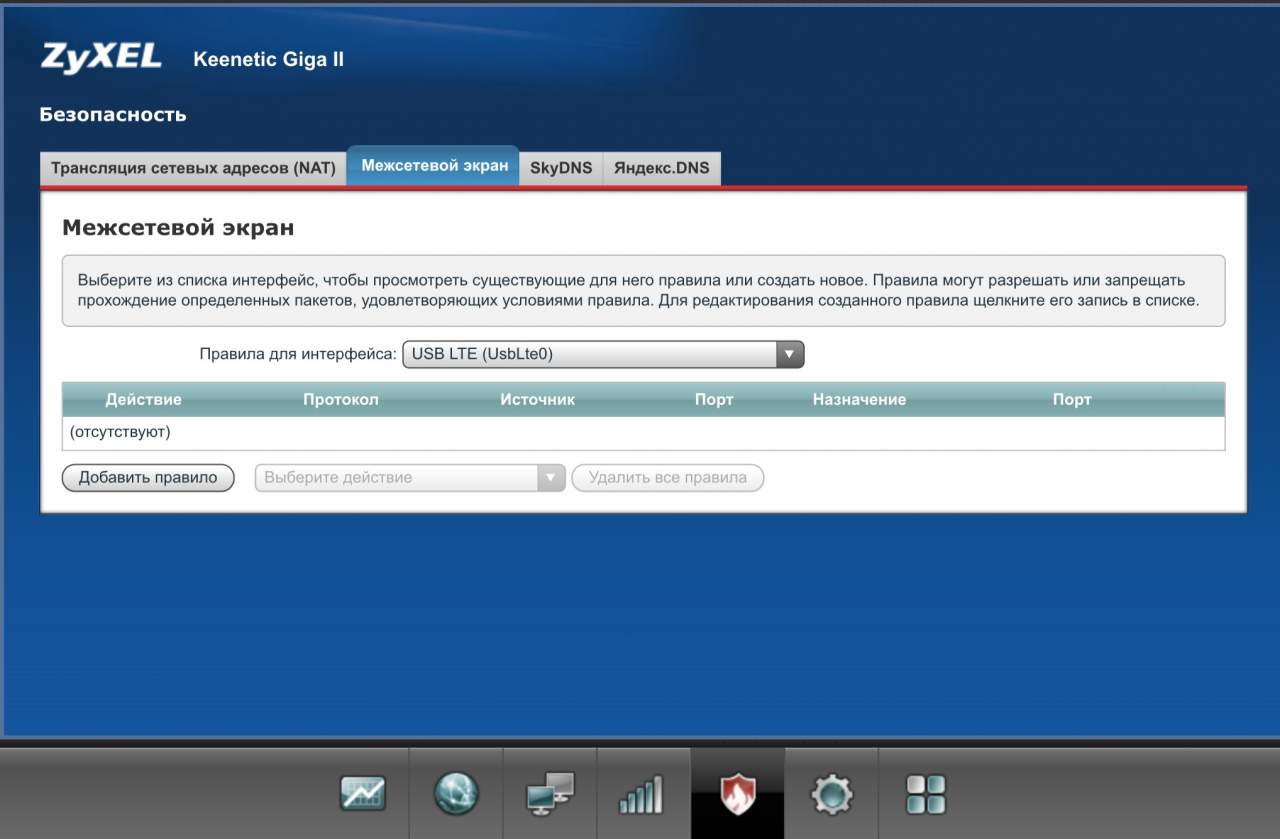Click the Назначение column header

click(x=860, y=400)
